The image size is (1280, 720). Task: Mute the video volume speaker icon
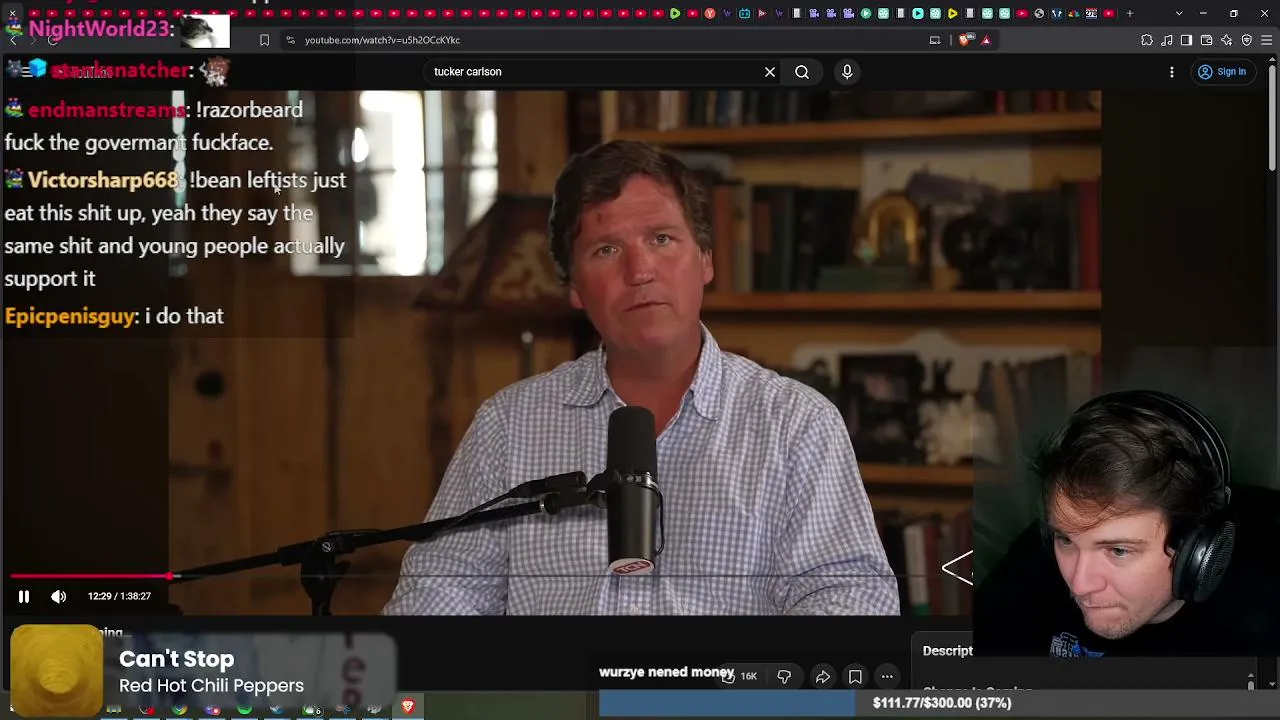tap(59, 596)
